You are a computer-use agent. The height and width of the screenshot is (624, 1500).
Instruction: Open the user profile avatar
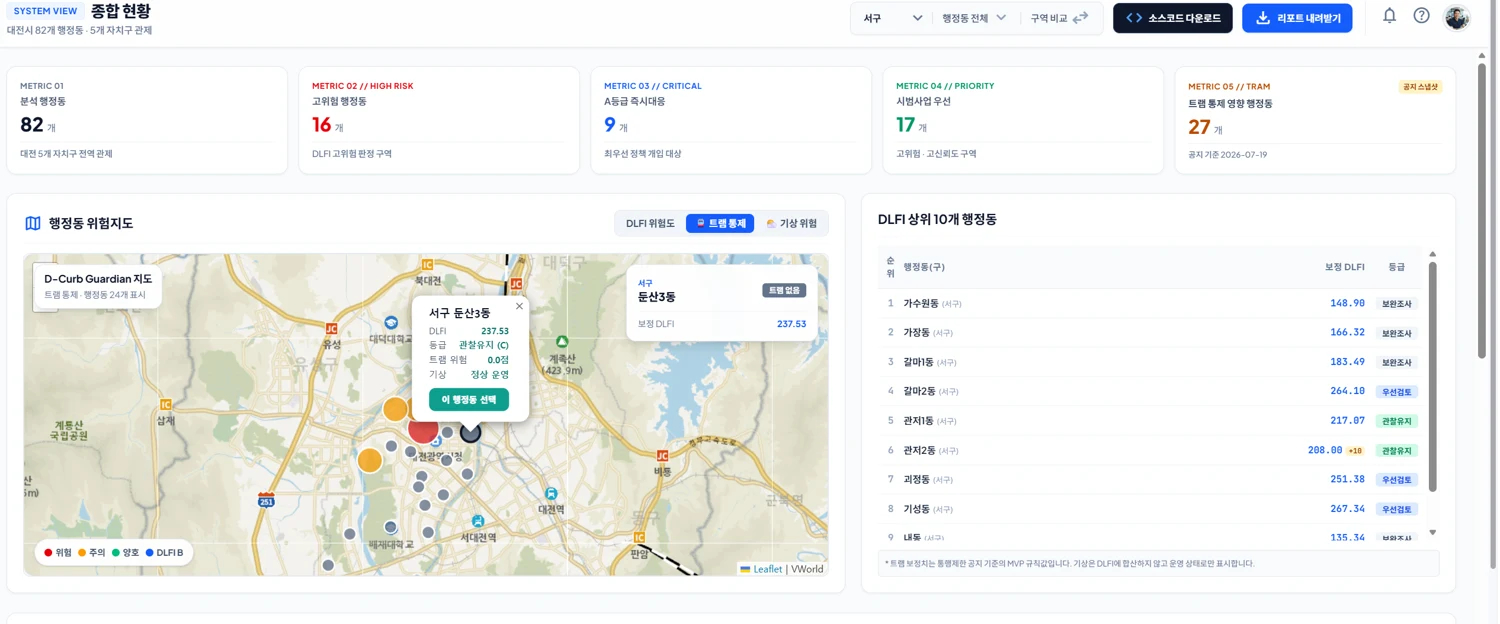tap(1457, 17)
